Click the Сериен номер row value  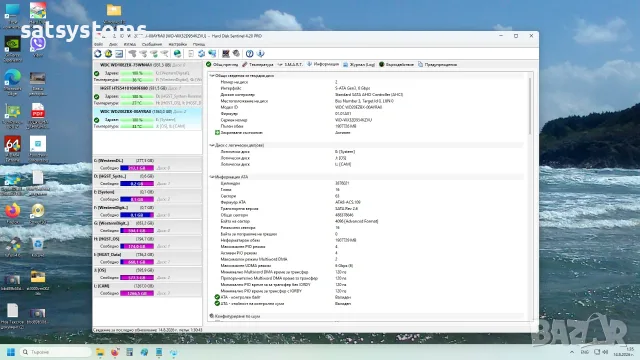pos(353,120)
